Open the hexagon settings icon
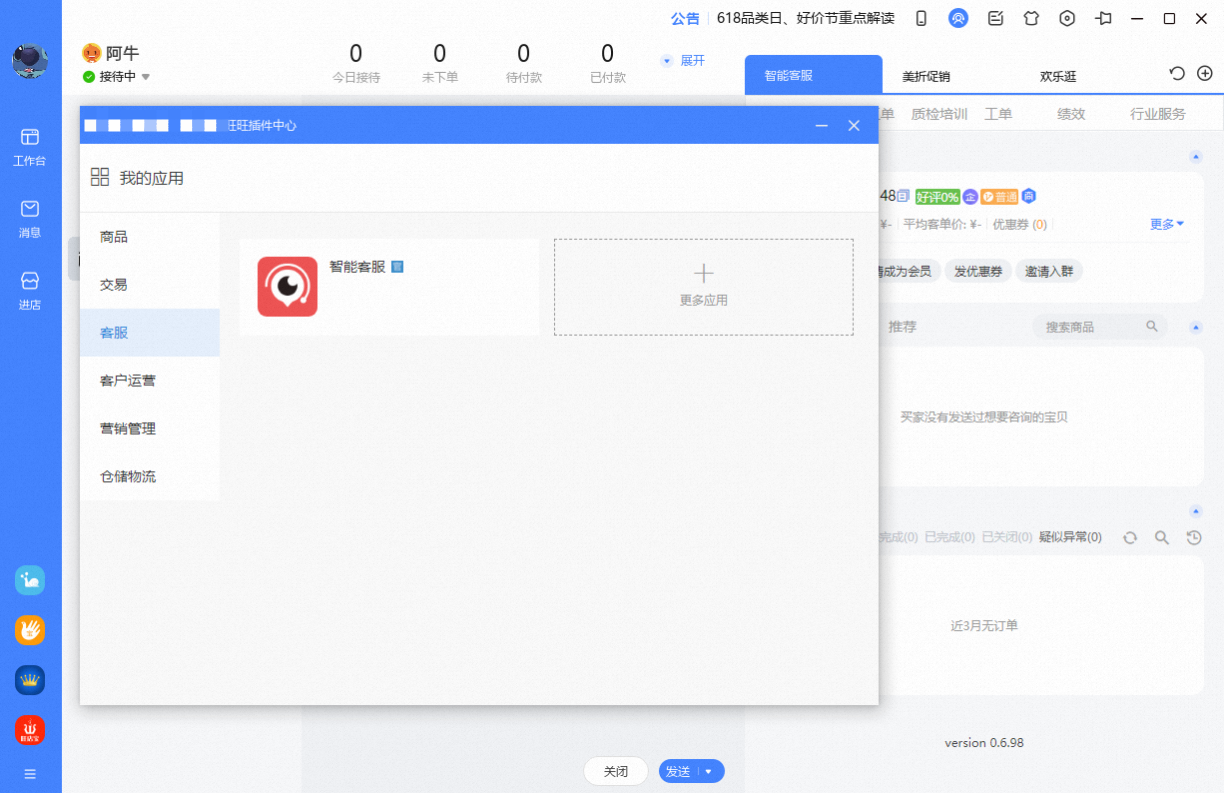The height and width of the screenshot is (793, 1224). [x=1067, y=18]
